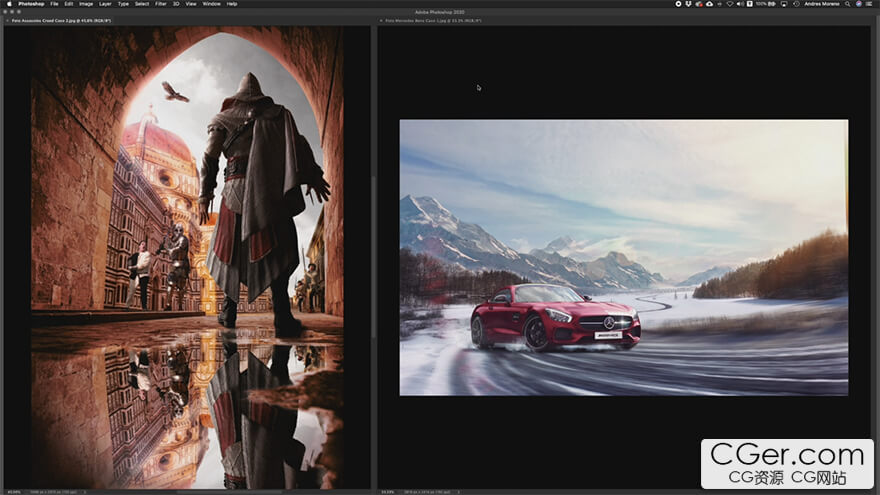Open the Edit menu
Image resolution: width=880 pixels, height=495 pixels.
click(68, 4)
